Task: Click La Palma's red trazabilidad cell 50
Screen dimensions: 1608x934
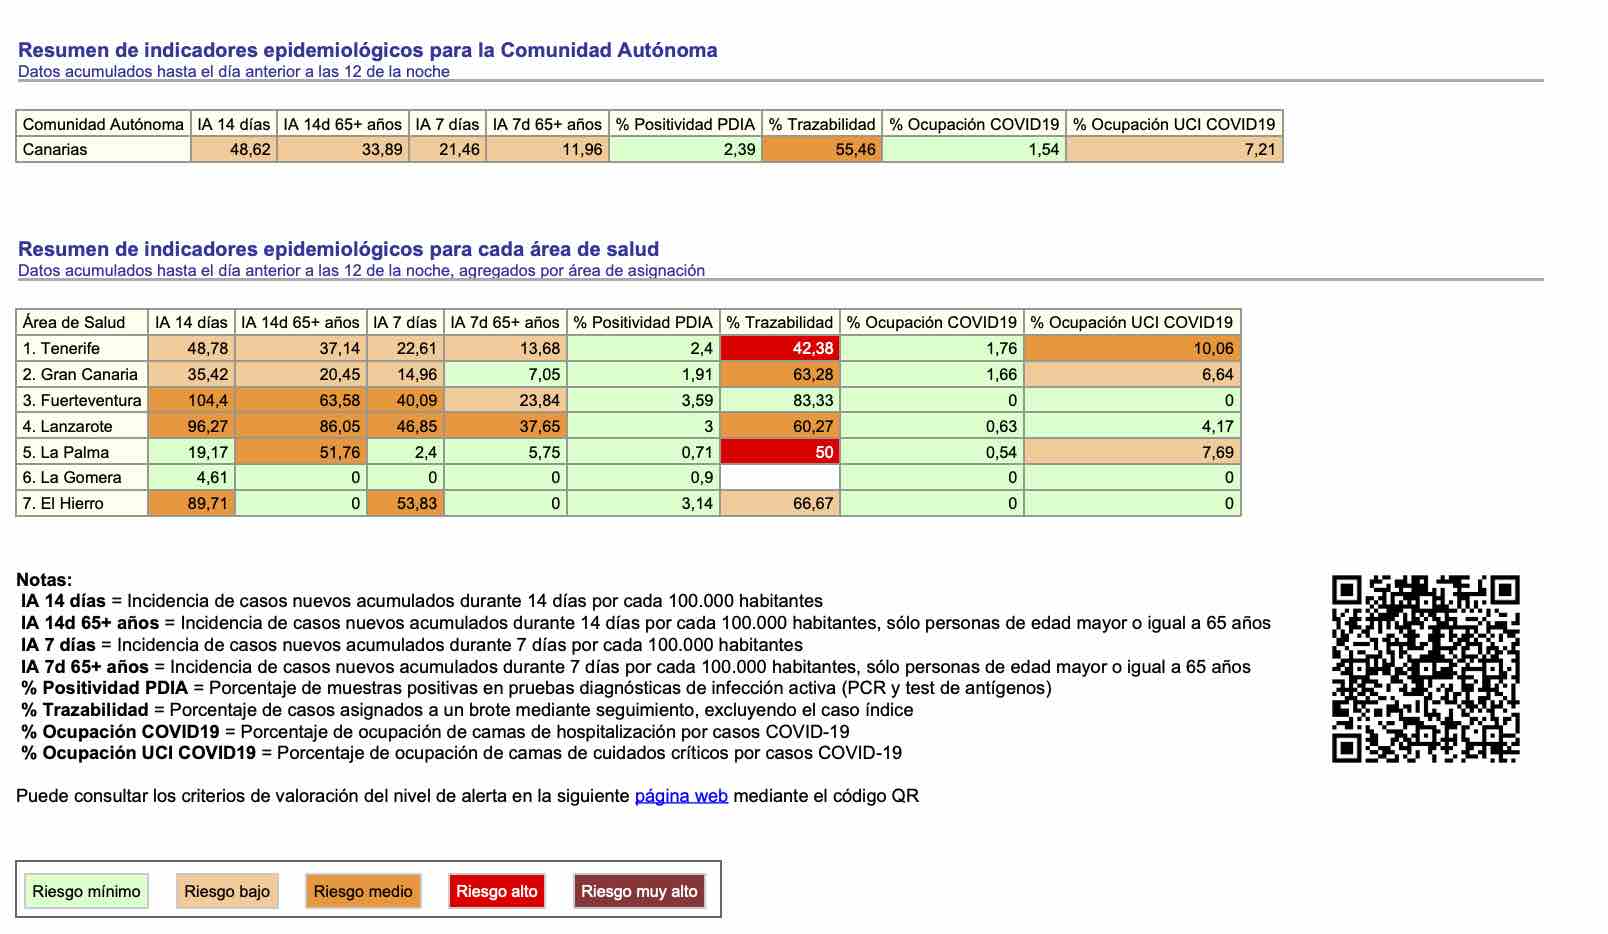Action: [x=779, y=452]
